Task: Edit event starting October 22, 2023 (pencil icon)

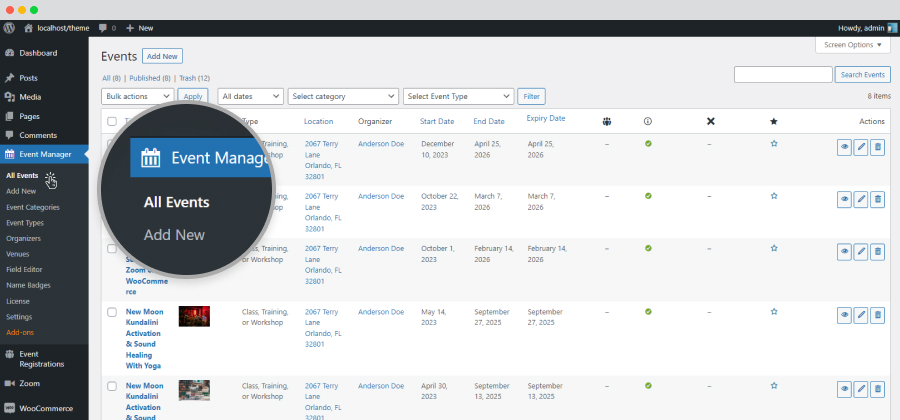Action: pos(861,200)
